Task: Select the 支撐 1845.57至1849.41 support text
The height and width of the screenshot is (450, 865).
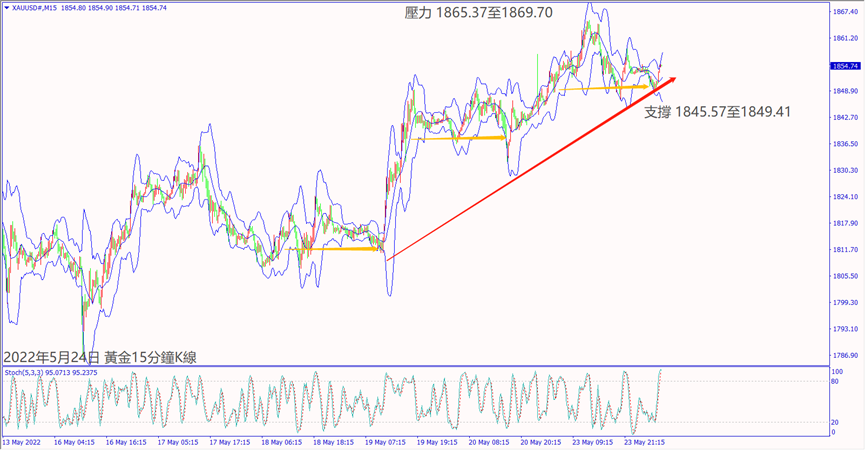Action: point(717,112)
